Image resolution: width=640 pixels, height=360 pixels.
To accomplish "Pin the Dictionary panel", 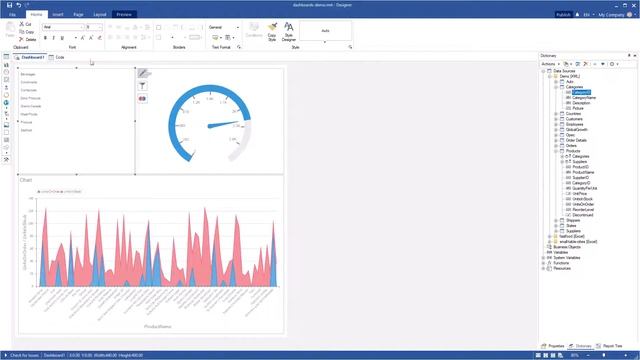I will tap(629, 56).
